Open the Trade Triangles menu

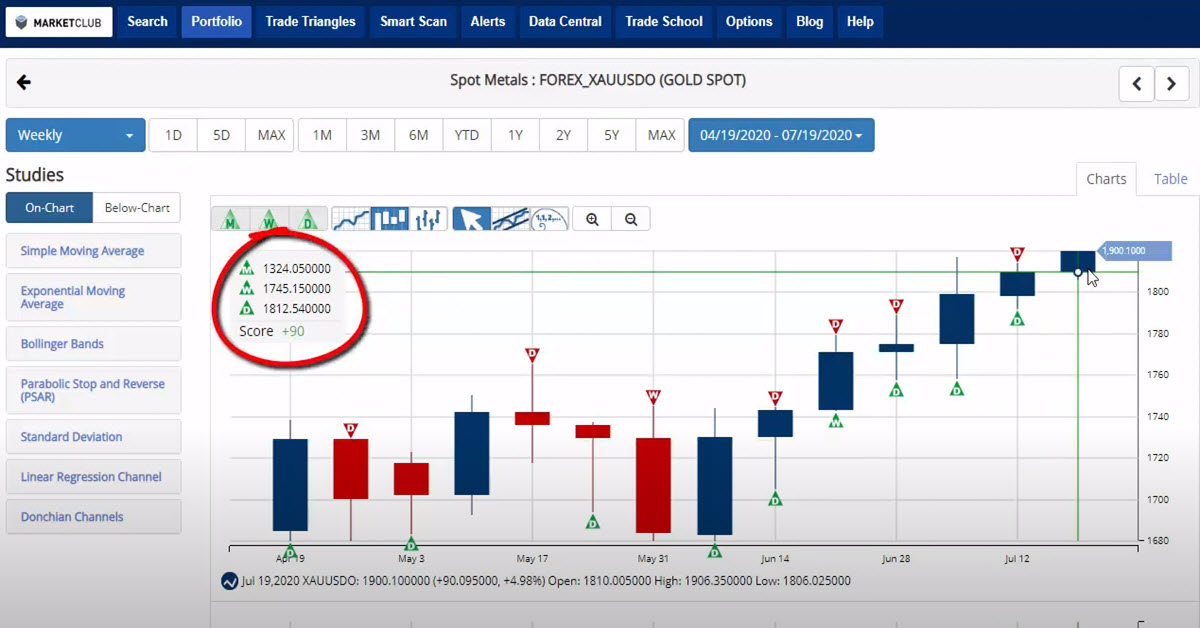coord(310,21)
